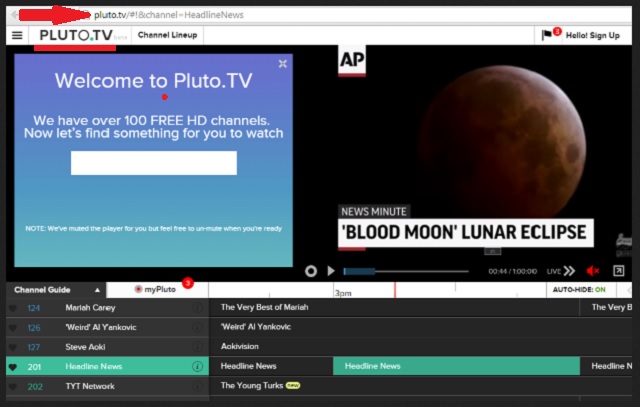Click the PLUTO.TV logo

[76, 36]
